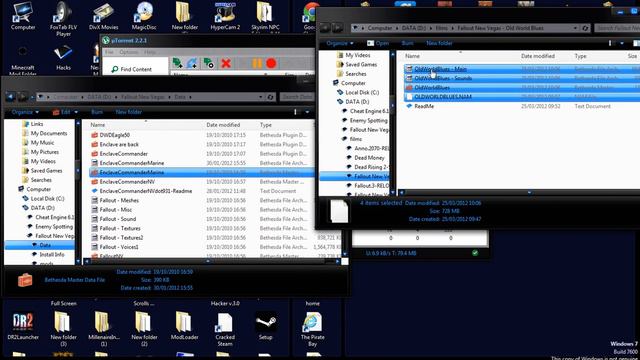Open Help menu in uTorrent

pos(150,52)
